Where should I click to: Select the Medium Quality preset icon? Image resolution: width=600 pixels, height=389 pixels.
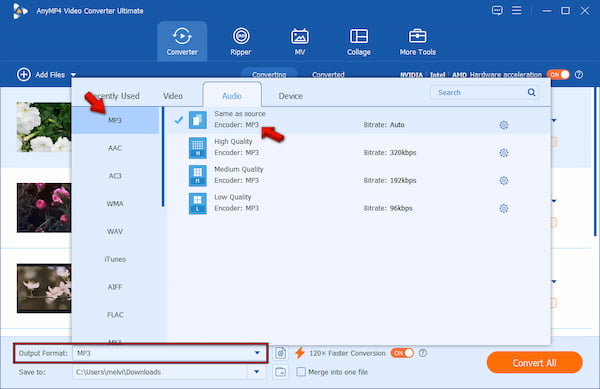[197, 176]
